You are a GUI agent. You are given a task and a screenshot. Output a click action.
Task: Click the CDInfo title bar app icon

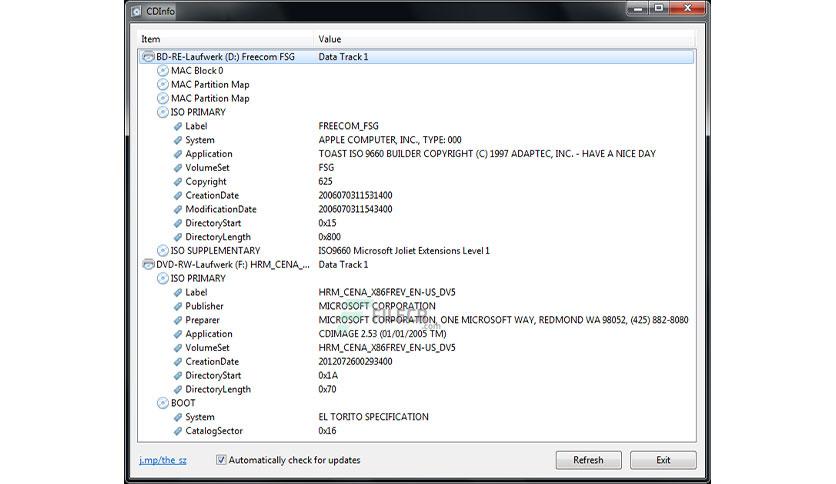coord(136,11)
